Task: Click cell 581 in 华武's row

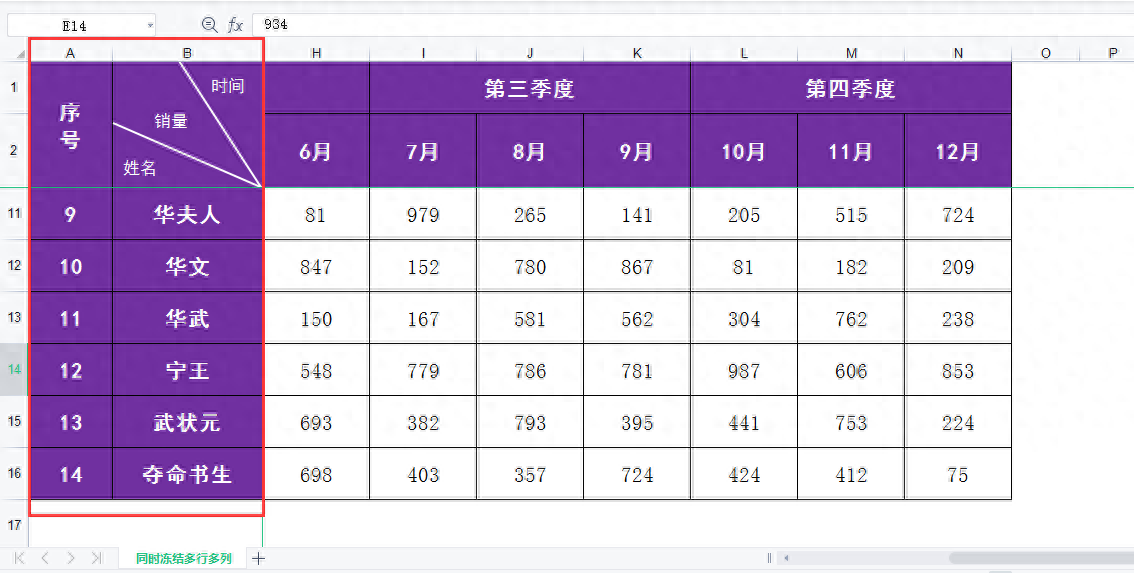Action: pos(530,318)
